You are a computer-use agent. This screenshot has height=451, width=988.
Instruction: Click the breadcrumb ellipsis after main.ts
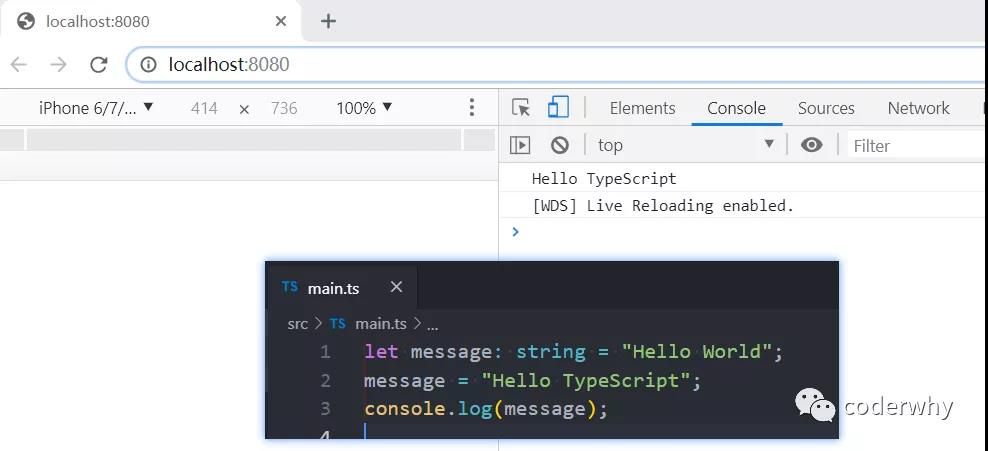tap(432, 326)
